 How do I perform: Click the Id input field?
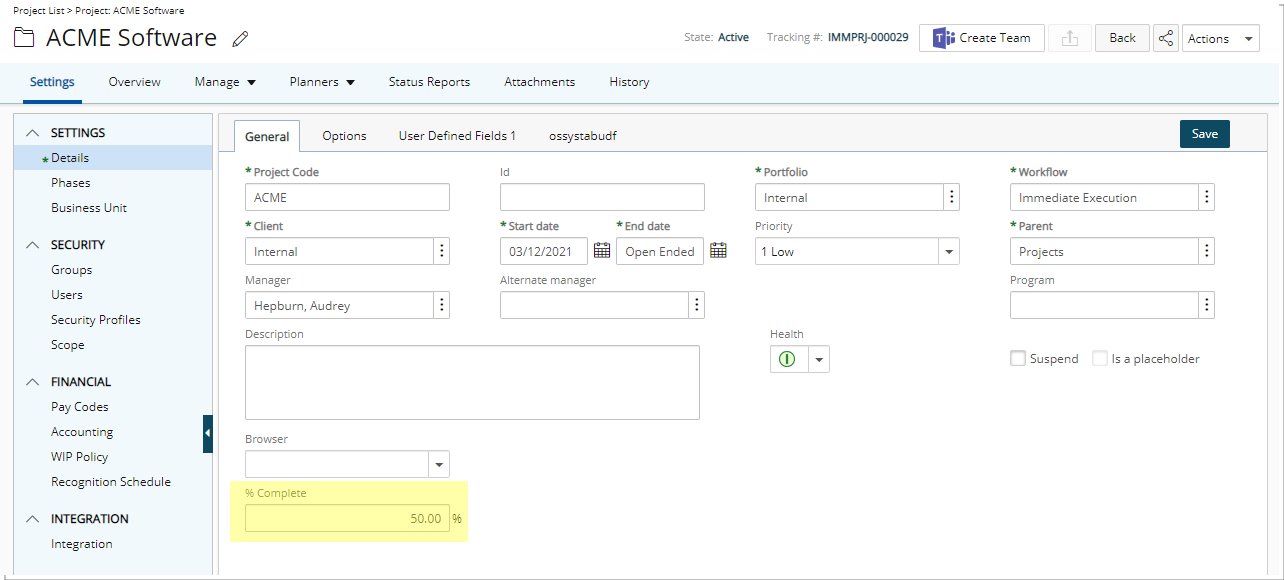coord(602,197)
